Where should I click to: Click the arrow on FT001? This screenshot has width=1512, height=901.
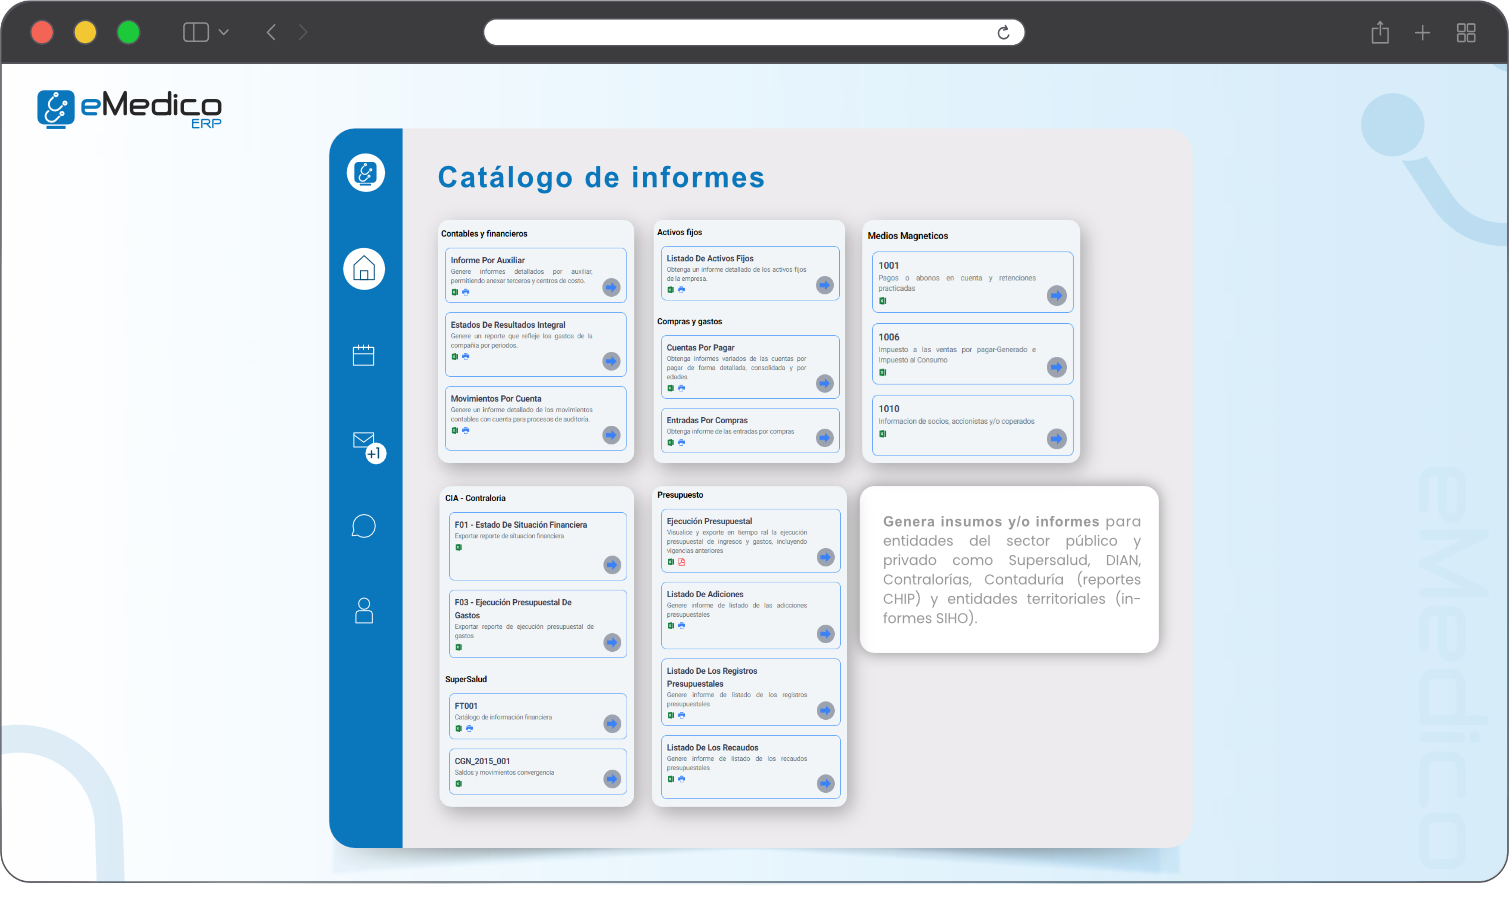pyautogui.click(x=613, y=724)
